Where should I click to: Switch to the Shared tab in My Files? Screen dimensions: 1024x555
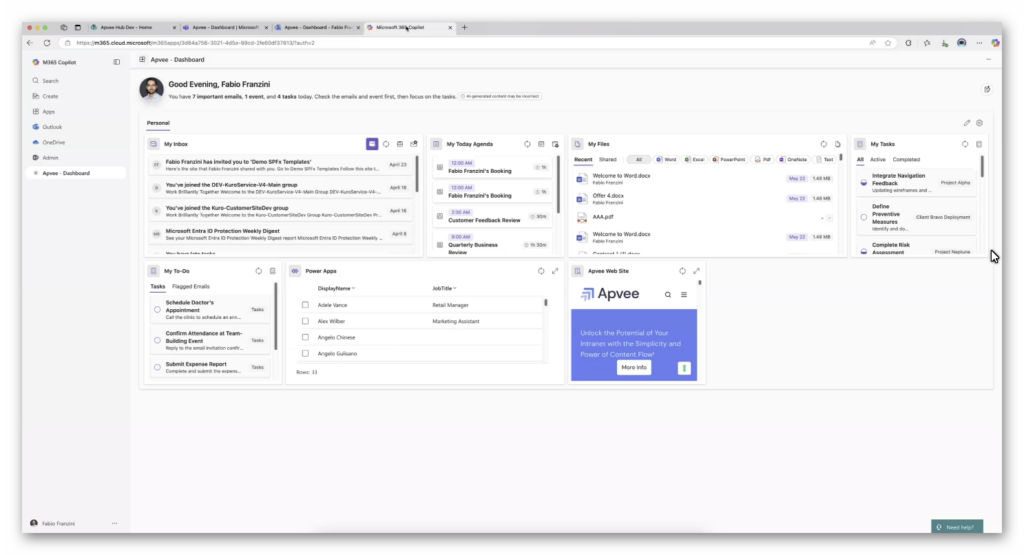tap(607, 159)
